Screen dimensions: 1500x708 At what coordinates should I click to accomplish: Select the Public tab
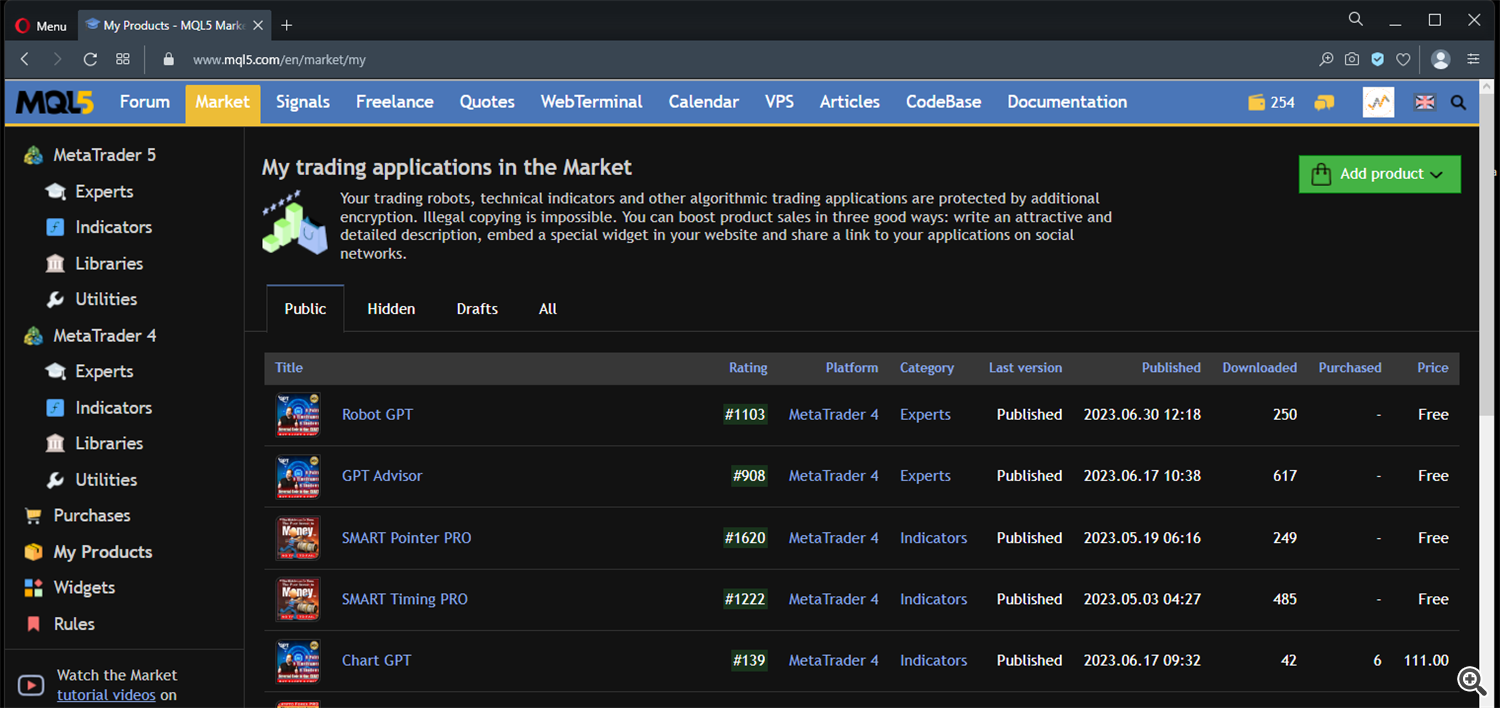(x=305, y=309)
